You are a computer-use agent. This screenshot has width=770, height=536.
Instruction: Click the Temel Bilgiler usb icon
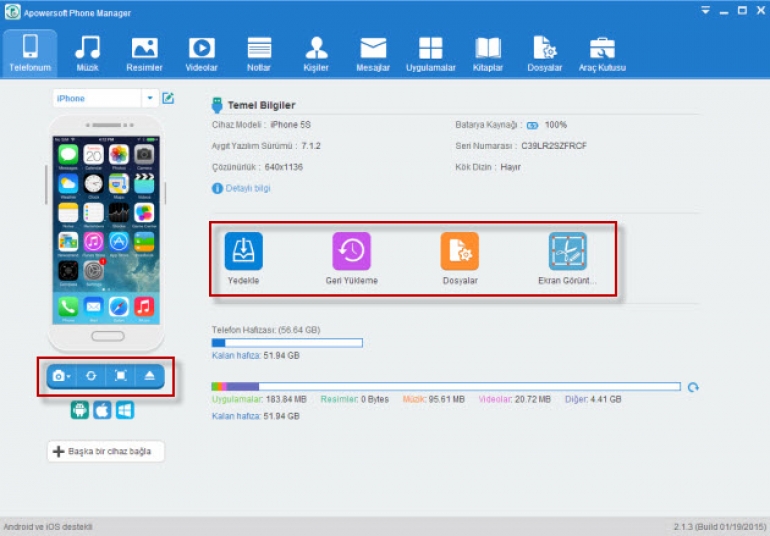(217, 105)
